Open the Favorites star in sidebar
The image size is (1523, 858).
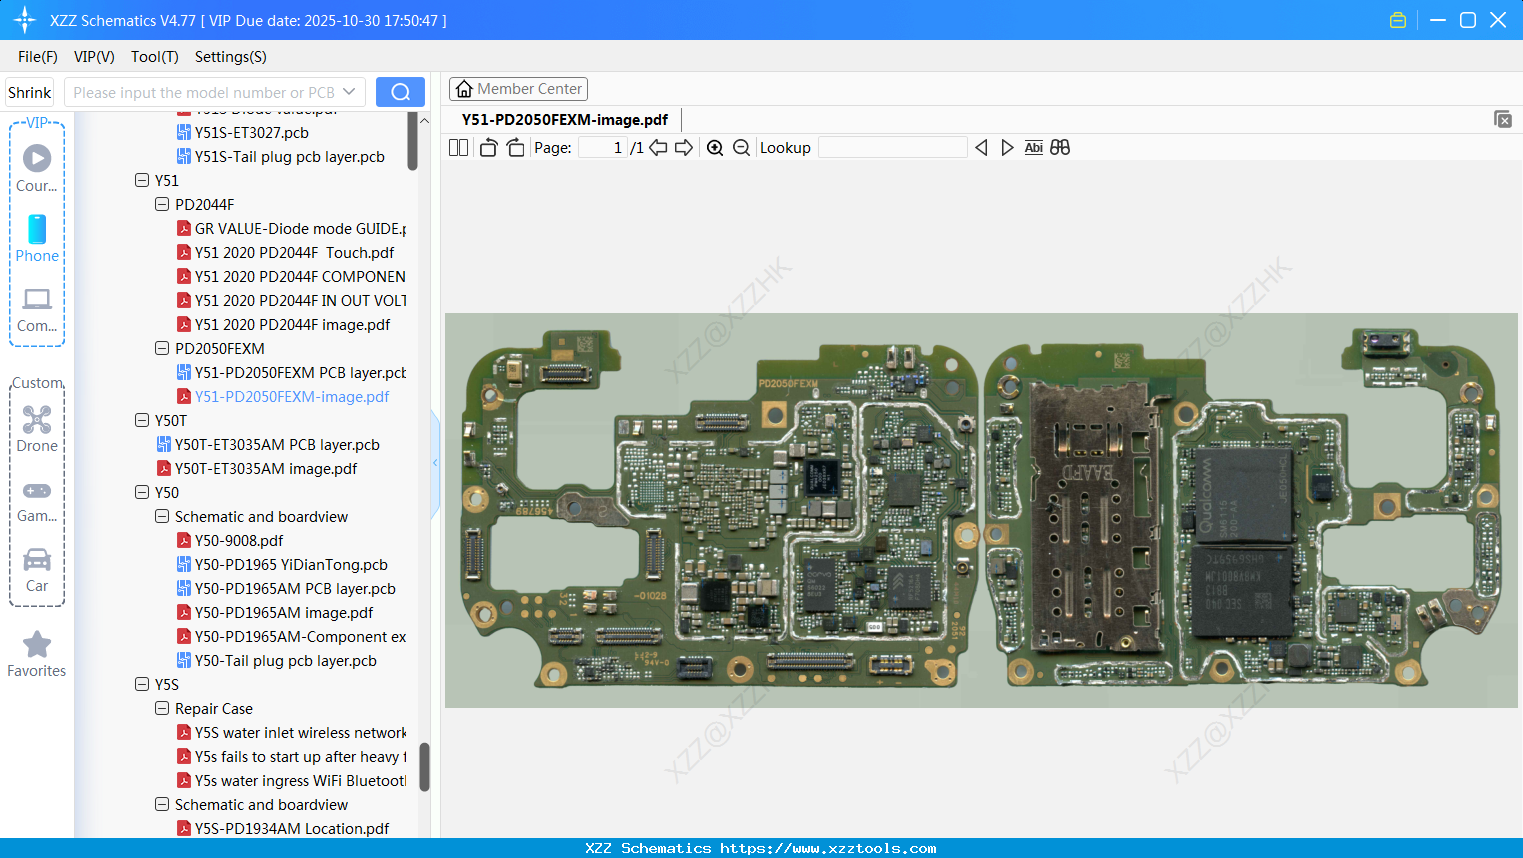pos(37,654)
